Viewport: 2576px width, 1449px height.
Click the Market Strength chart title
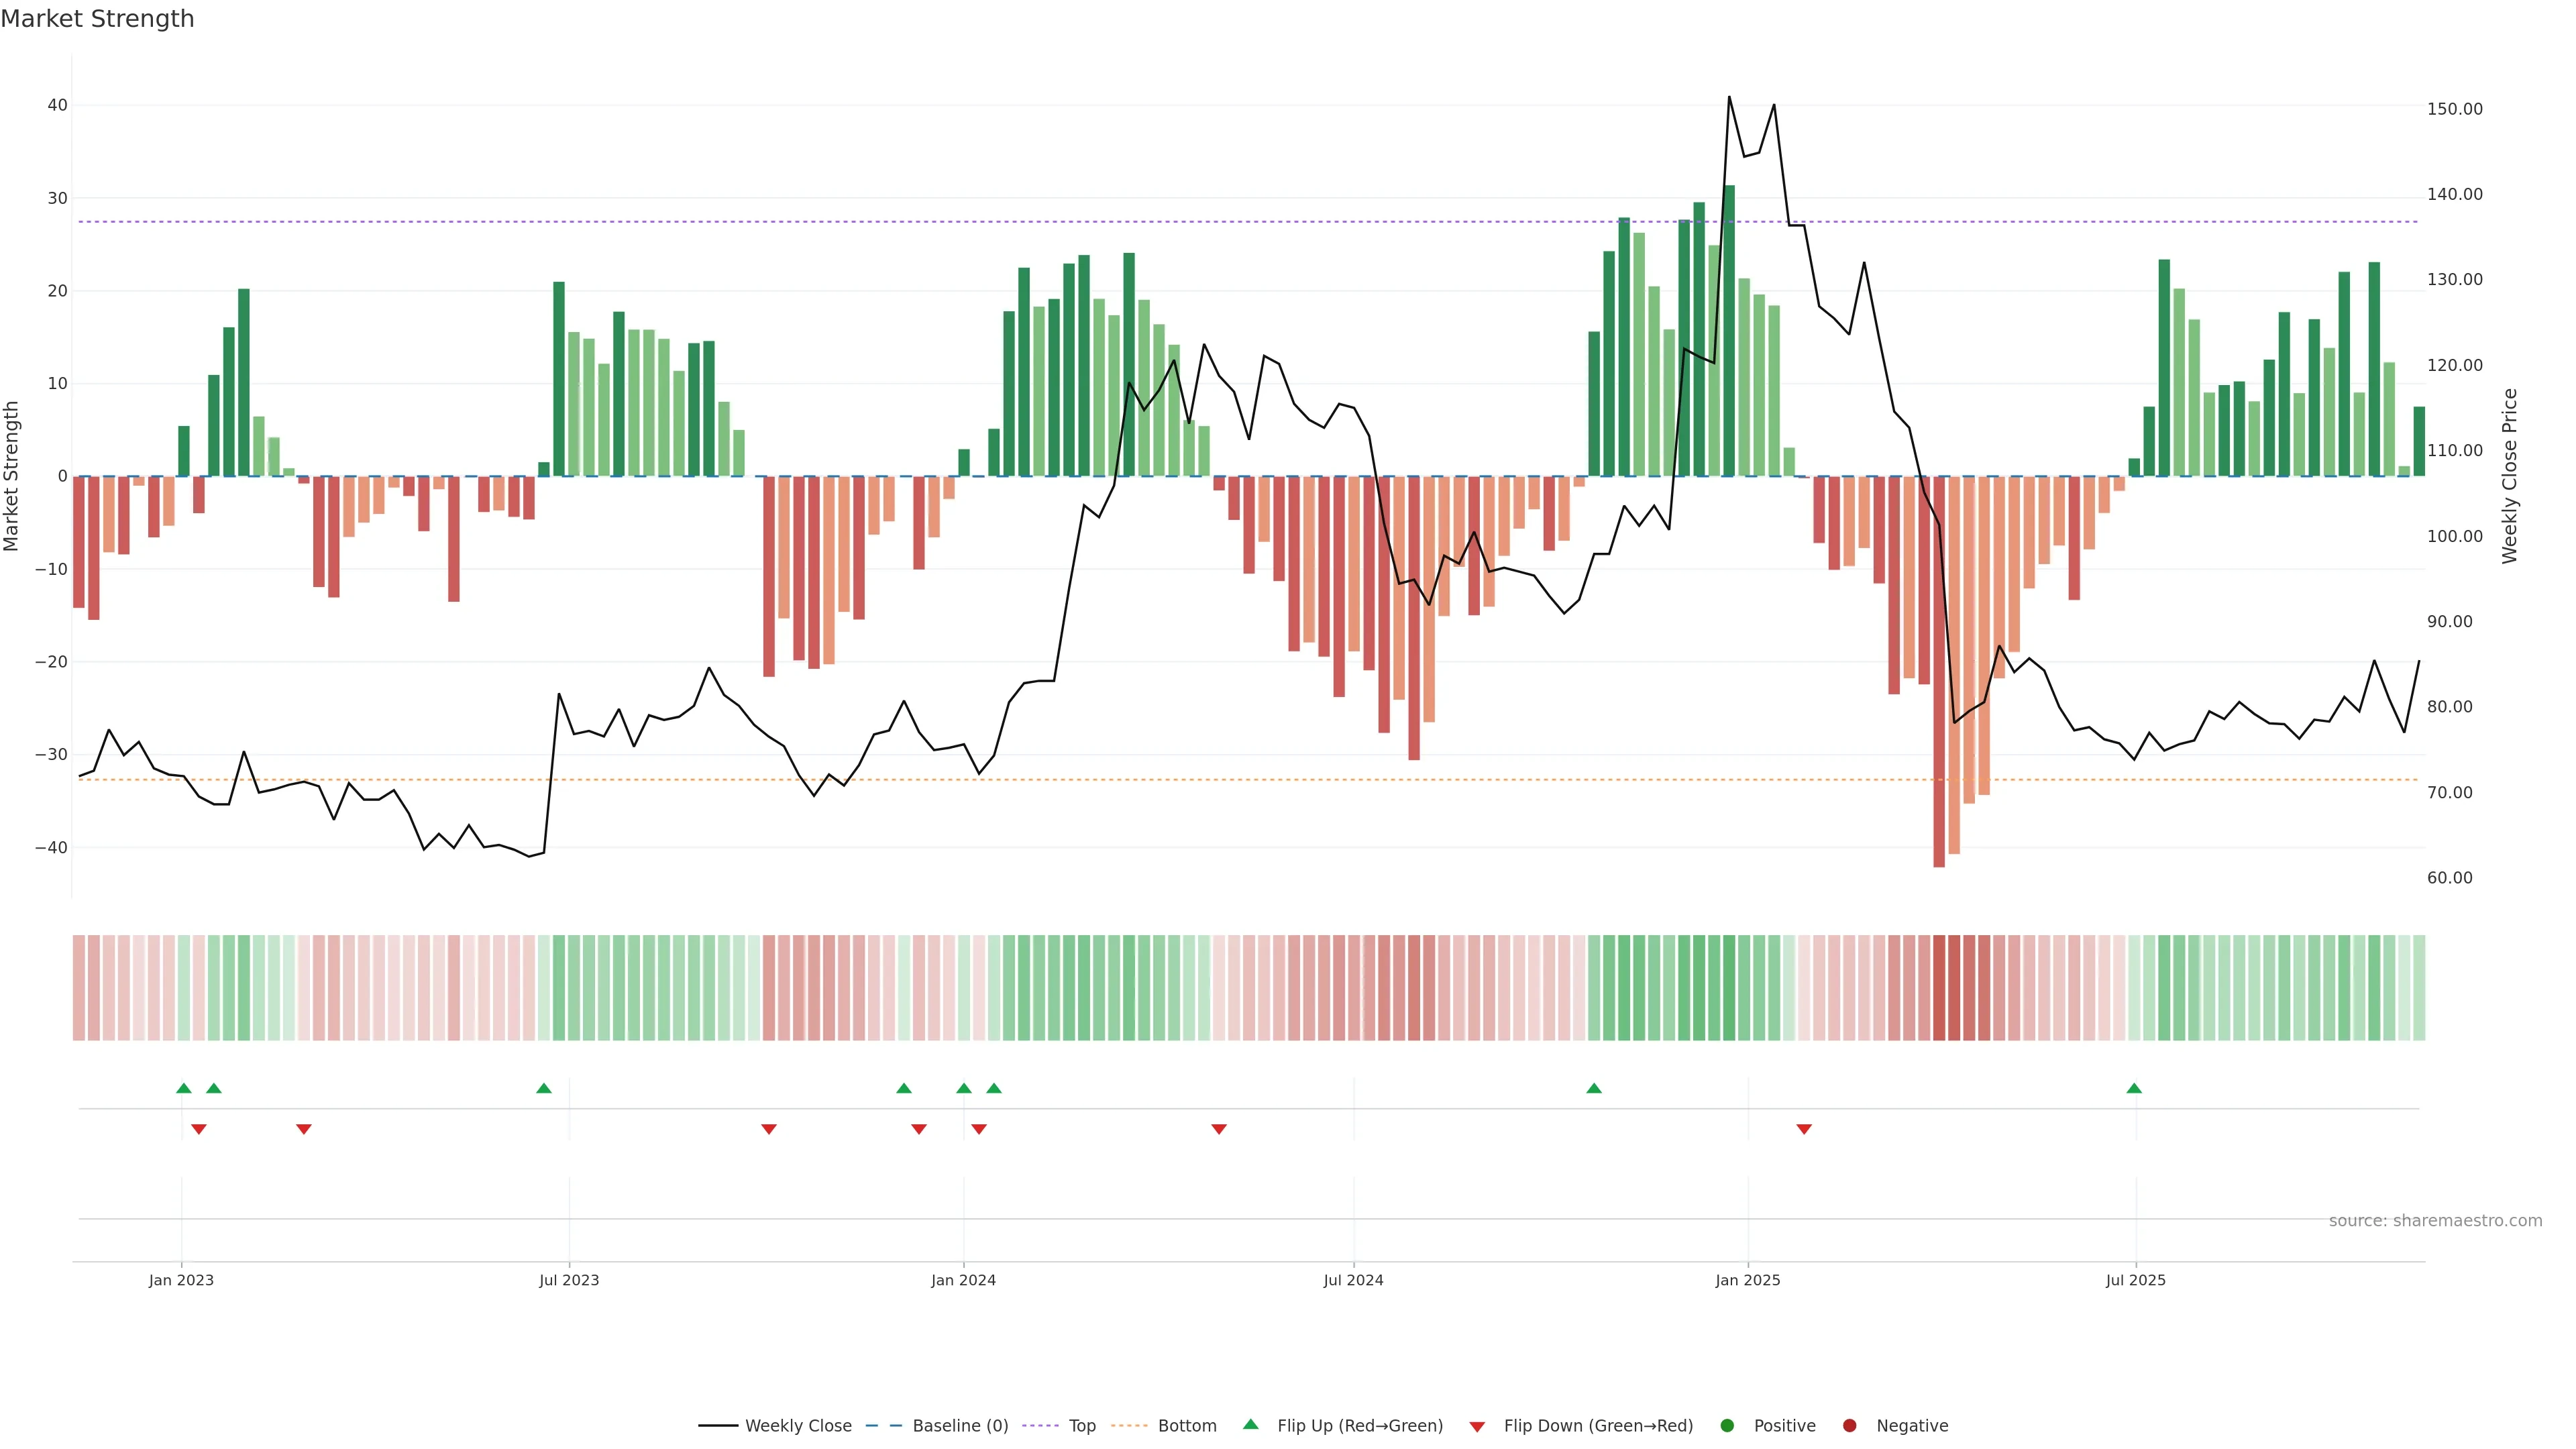tap(97, 19)
